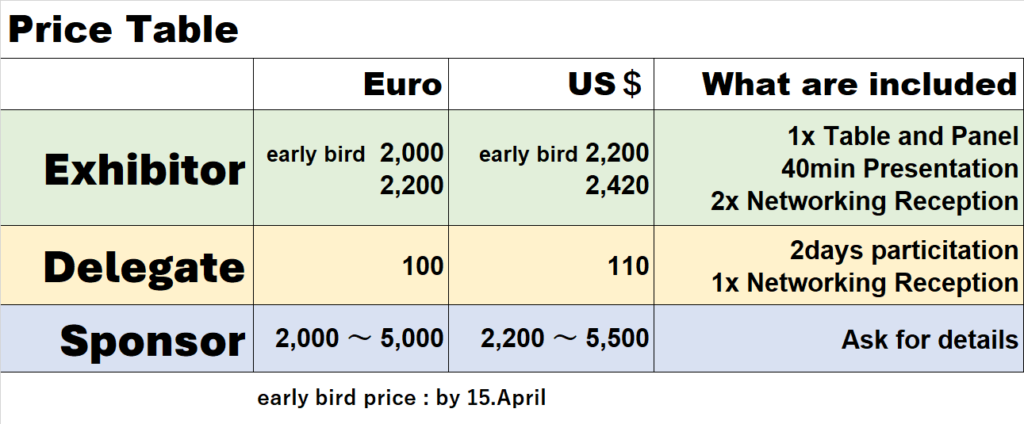
Task: Click the Exhibitor 2x Networking Reception text
Action: click(865, 200)
